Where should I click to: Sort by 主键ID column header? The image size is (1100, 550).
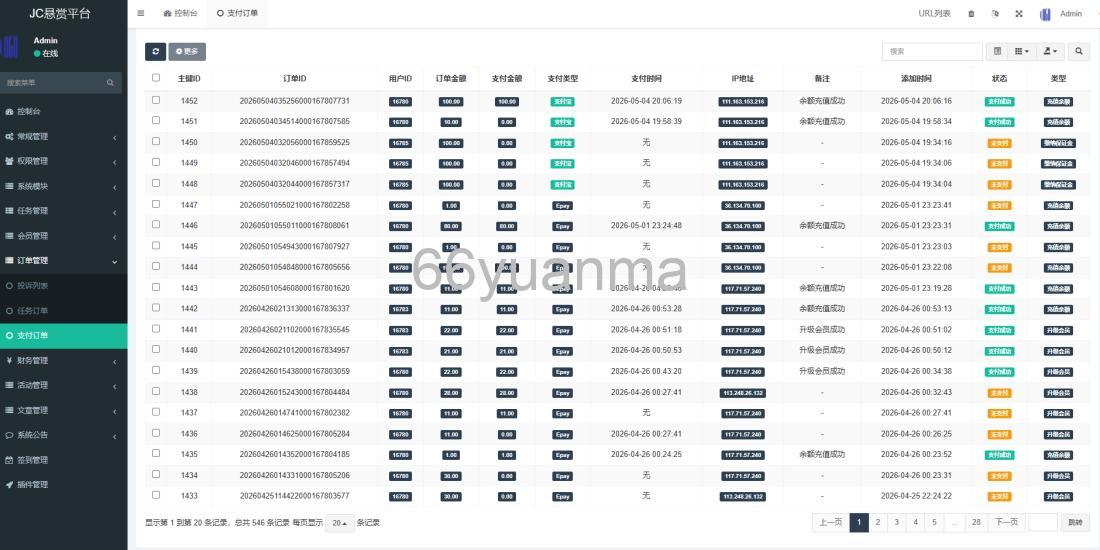tap(189, 79)
